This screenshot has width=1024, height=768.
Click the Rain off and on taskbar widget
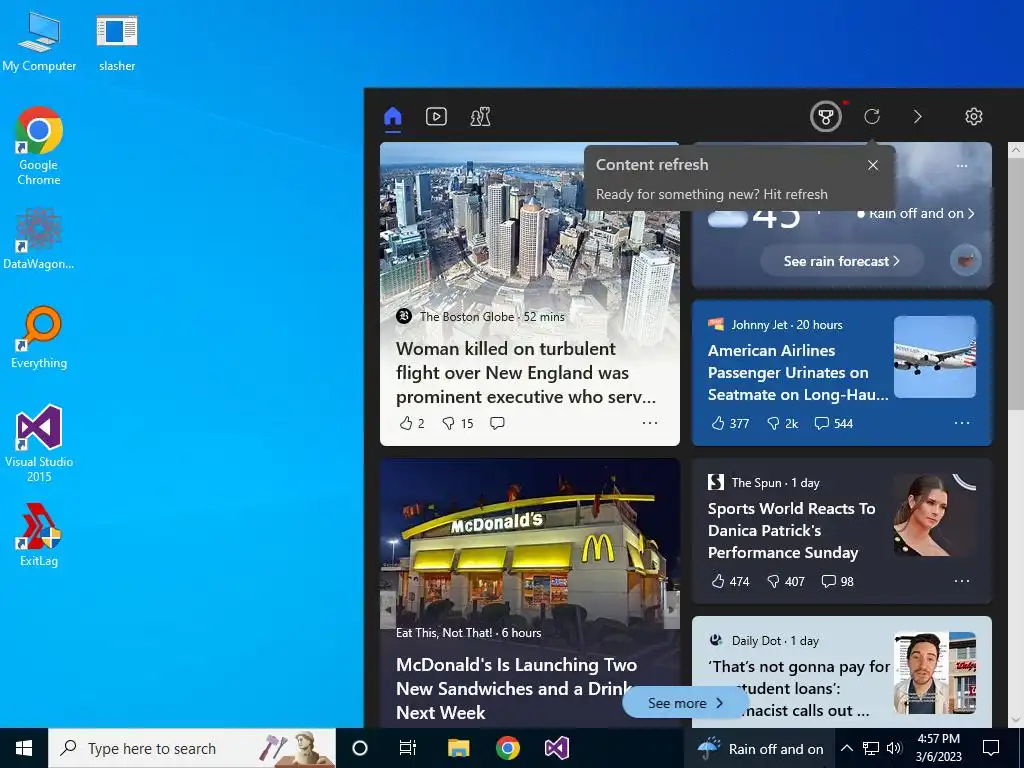click(760, 748)
